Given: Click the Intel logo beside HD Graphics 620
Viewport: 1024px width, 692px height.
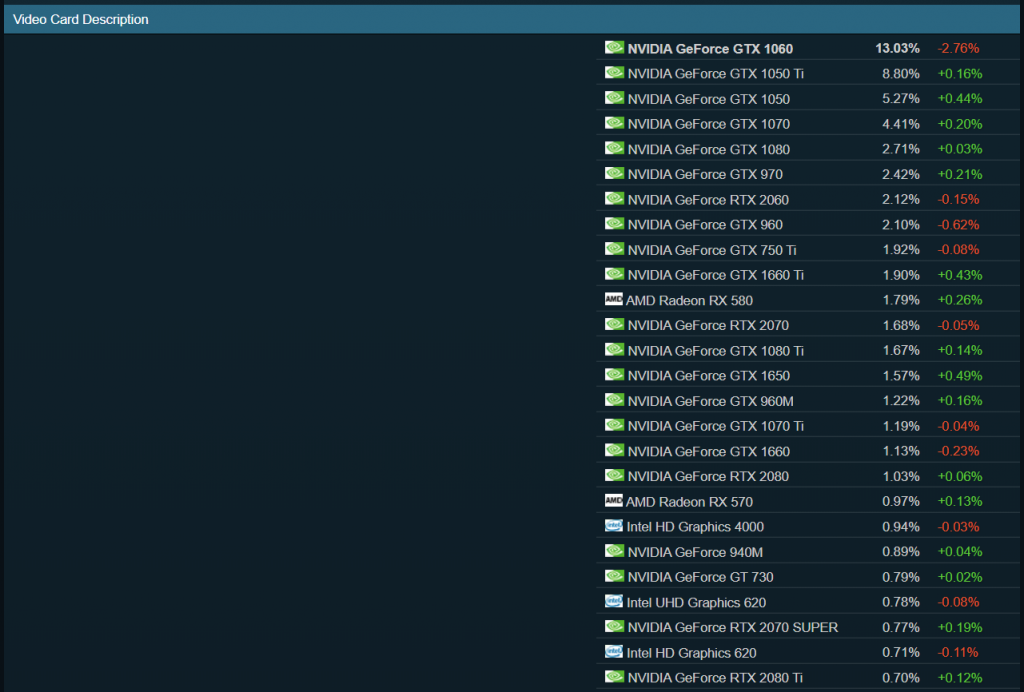Looking at the screenshot, I should (x=613, y=652).
